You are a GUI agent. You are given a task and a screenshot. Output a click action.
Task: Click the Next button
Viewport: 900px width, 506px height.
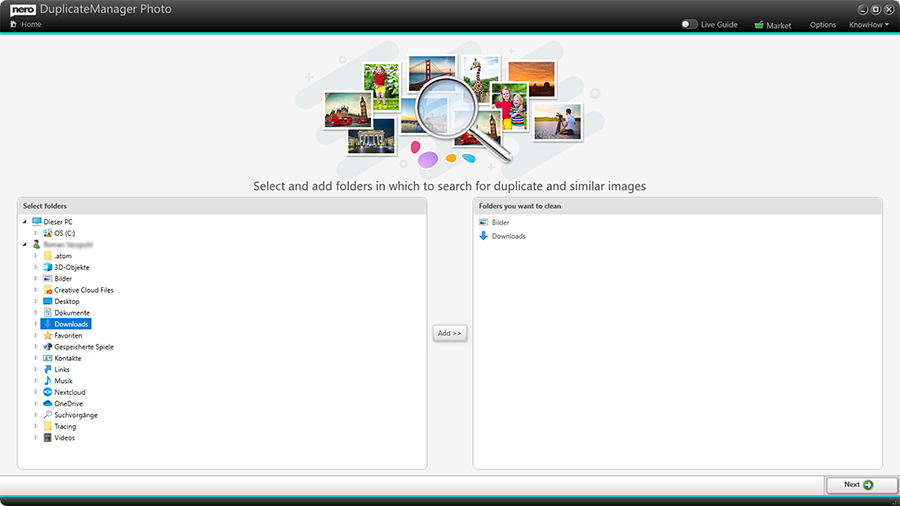[x=862, y=485]
